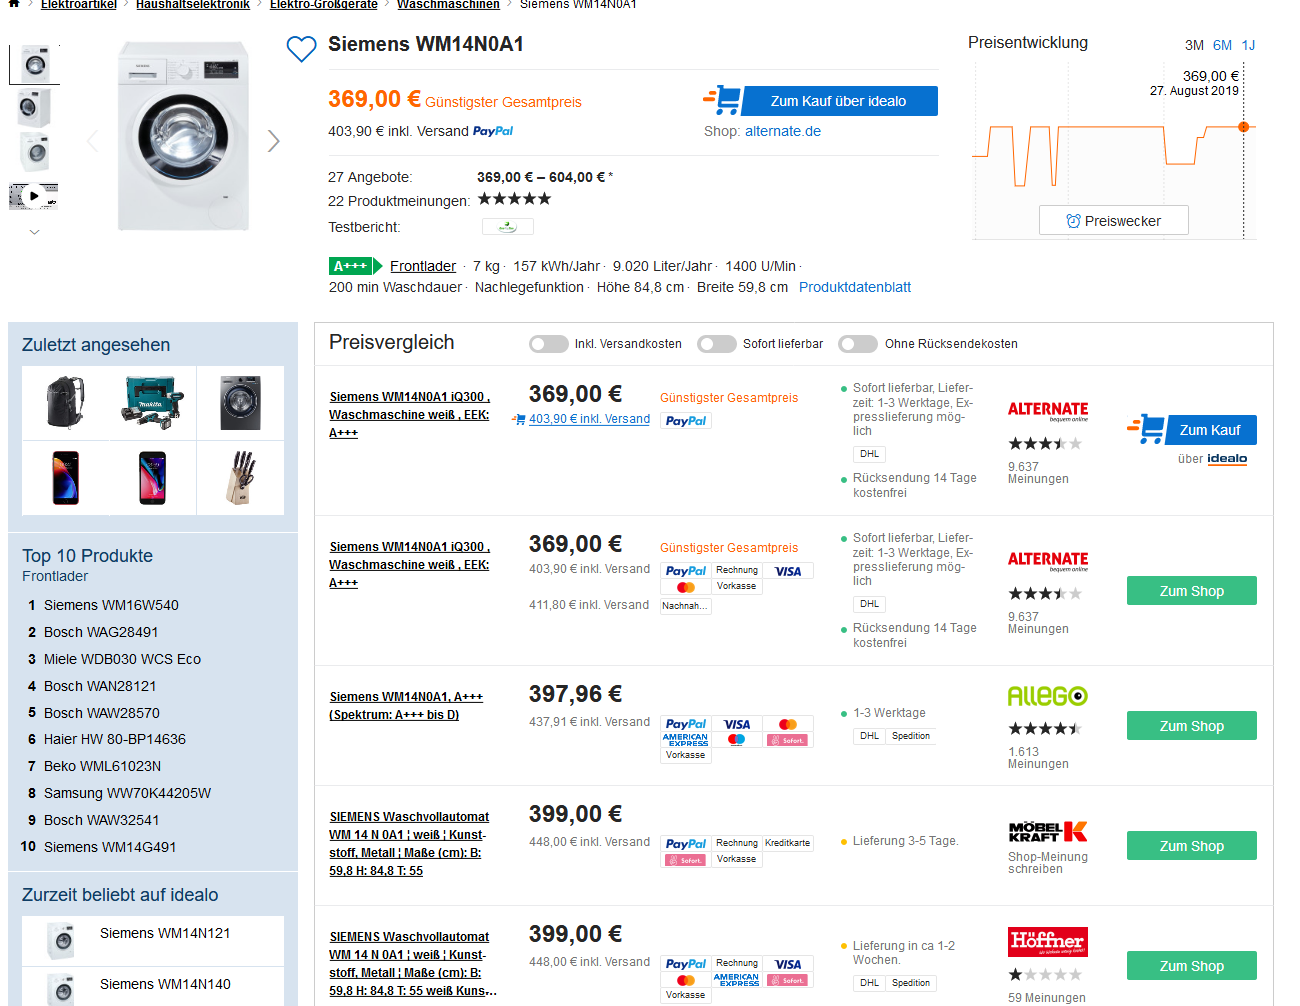Play the product video thumbnail
The height and width of the screenshot is (1006, 1300).
(x=34, y=196)
